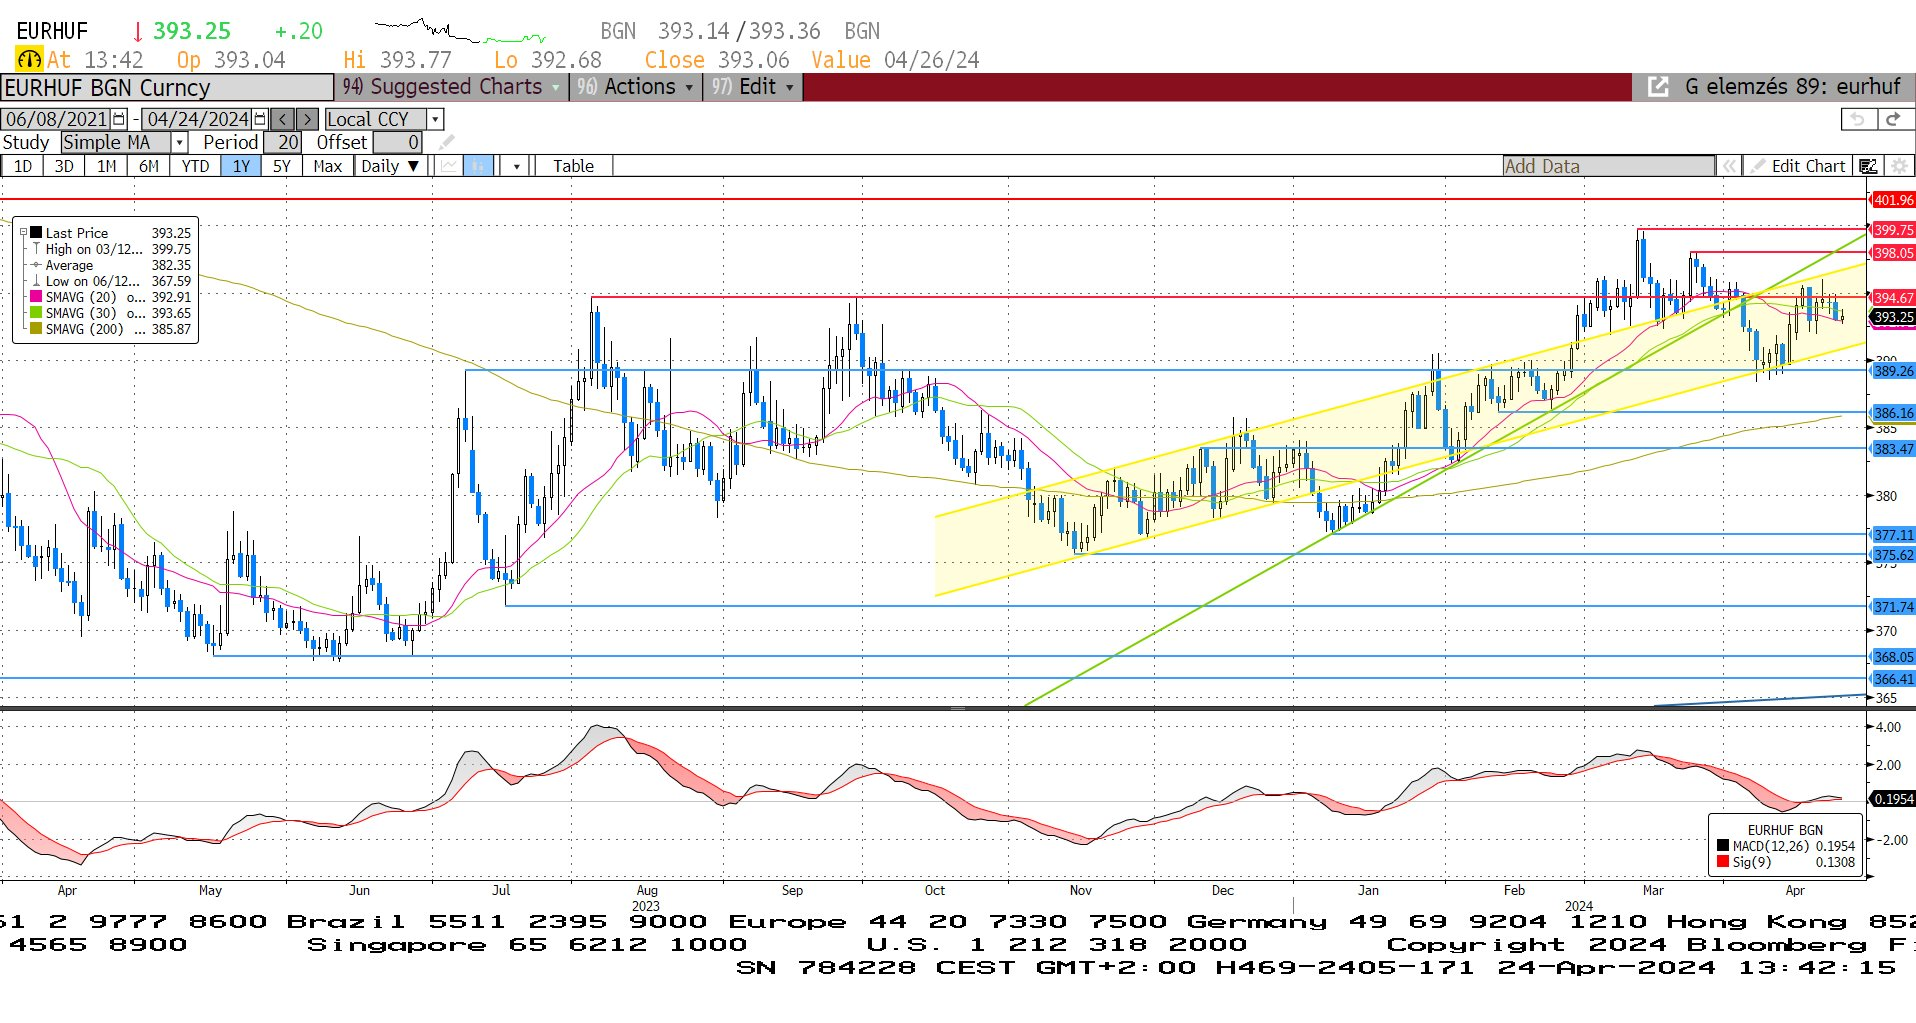This screenshot has width=1916, height=1023.
Task: Select the 1Y time range
Action: coord(241,166)
